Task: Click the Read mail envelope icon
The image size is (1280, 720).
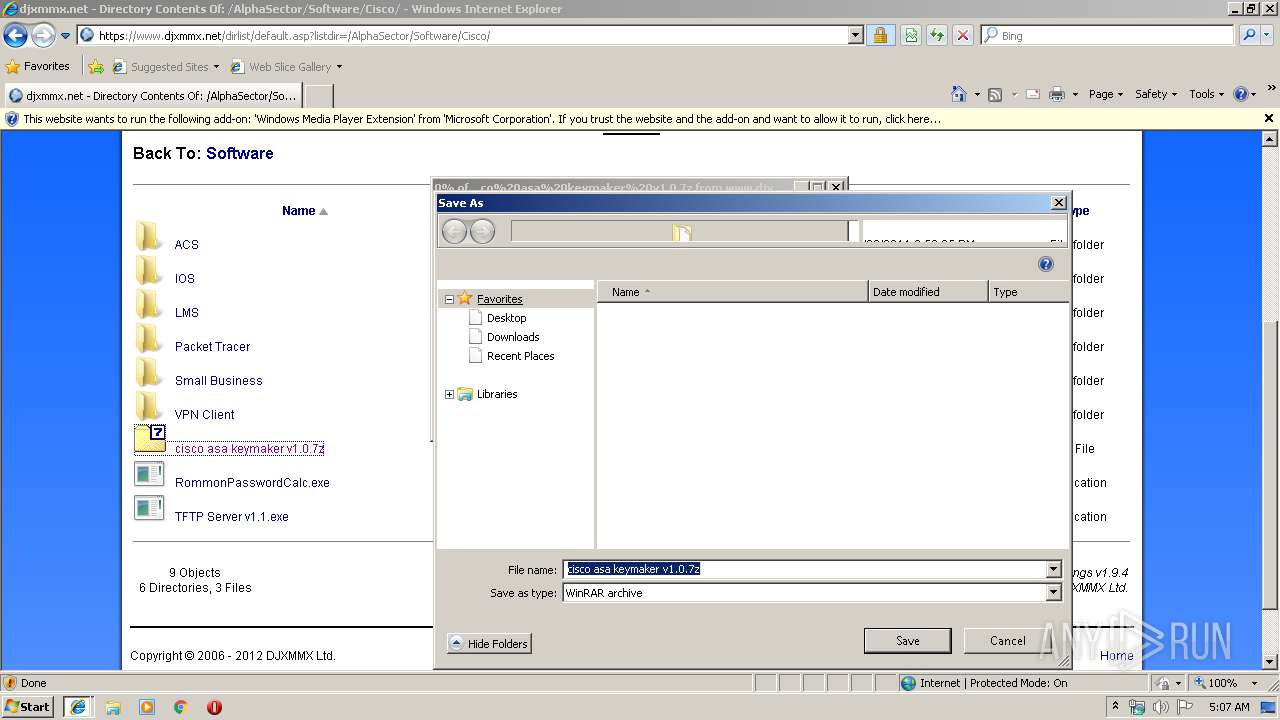Action: pos(1033,94)
